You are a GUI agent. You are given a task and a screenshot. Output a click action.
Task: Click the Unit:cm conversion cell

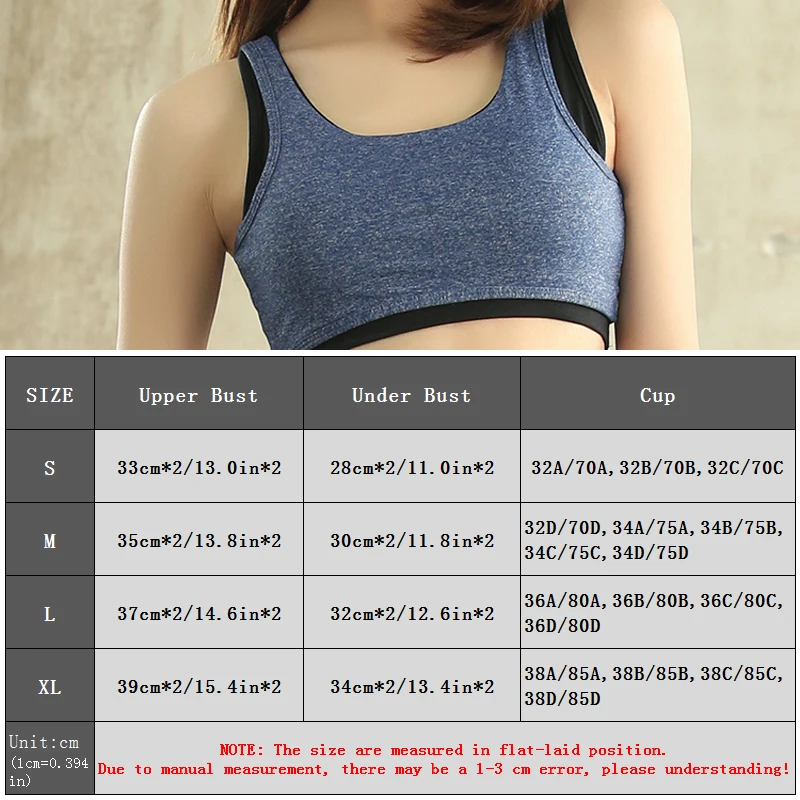[x=50, y=758]
